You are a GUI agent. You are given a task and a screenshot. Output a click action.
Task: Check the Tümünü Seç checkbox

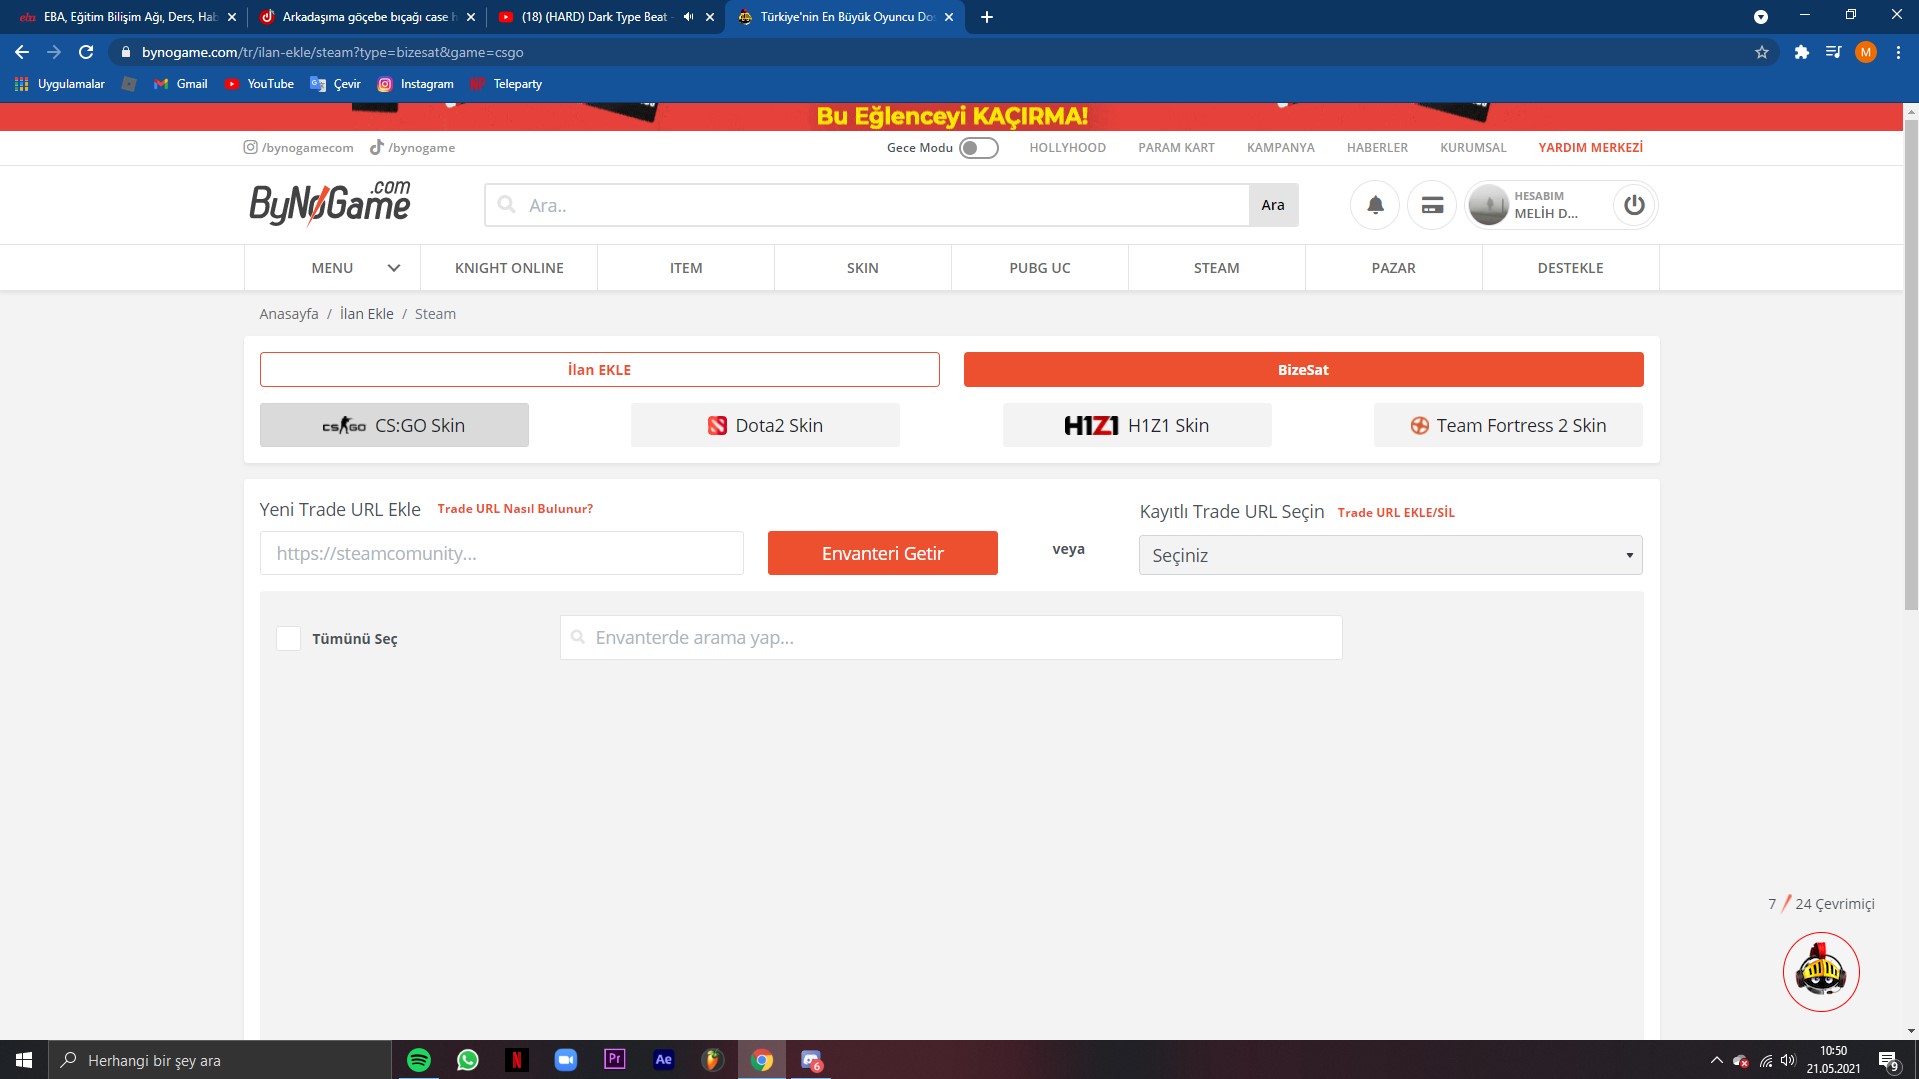[x=288, y=638]
